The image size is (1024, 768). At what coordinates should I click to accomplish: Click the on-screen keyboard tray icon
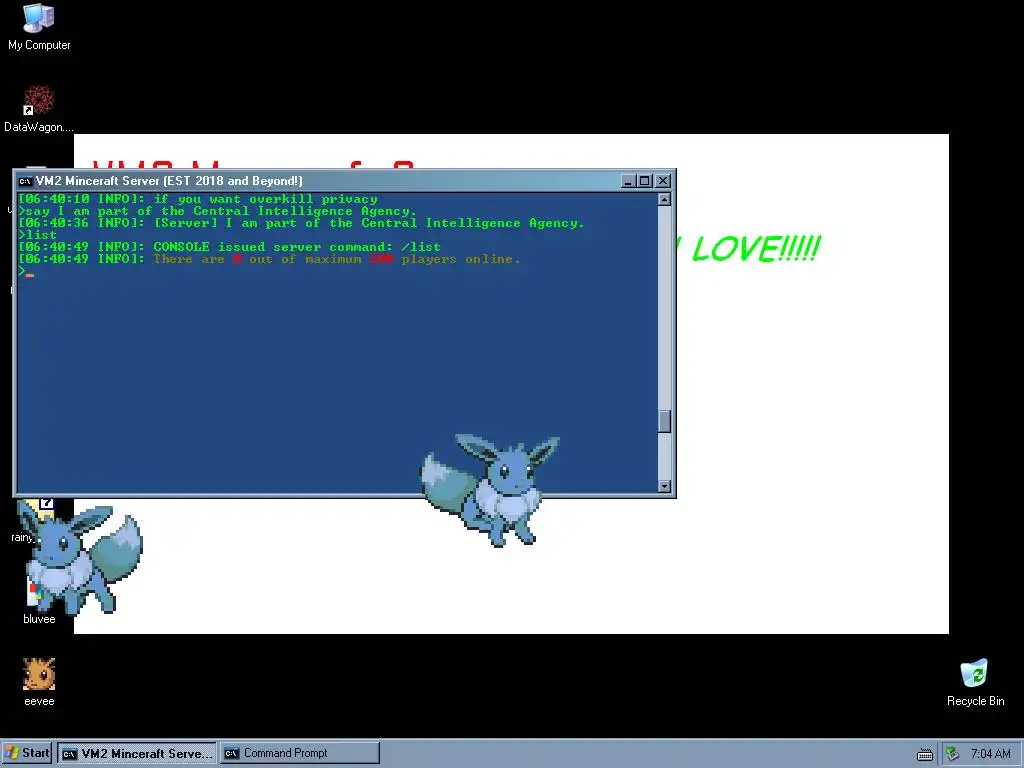click(x=925, y=754)
